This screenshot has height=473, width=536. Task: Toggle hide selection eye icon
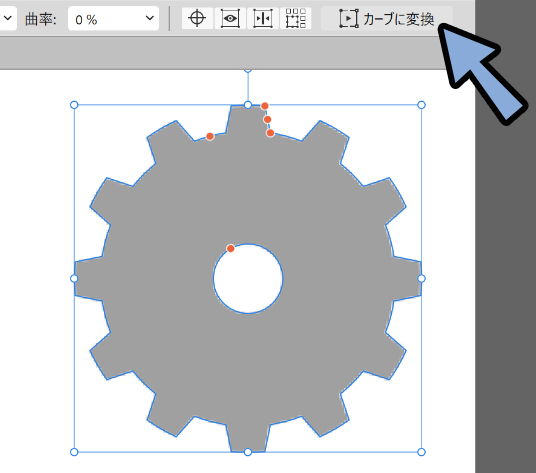pyautogui.click(x=230, y=18)
